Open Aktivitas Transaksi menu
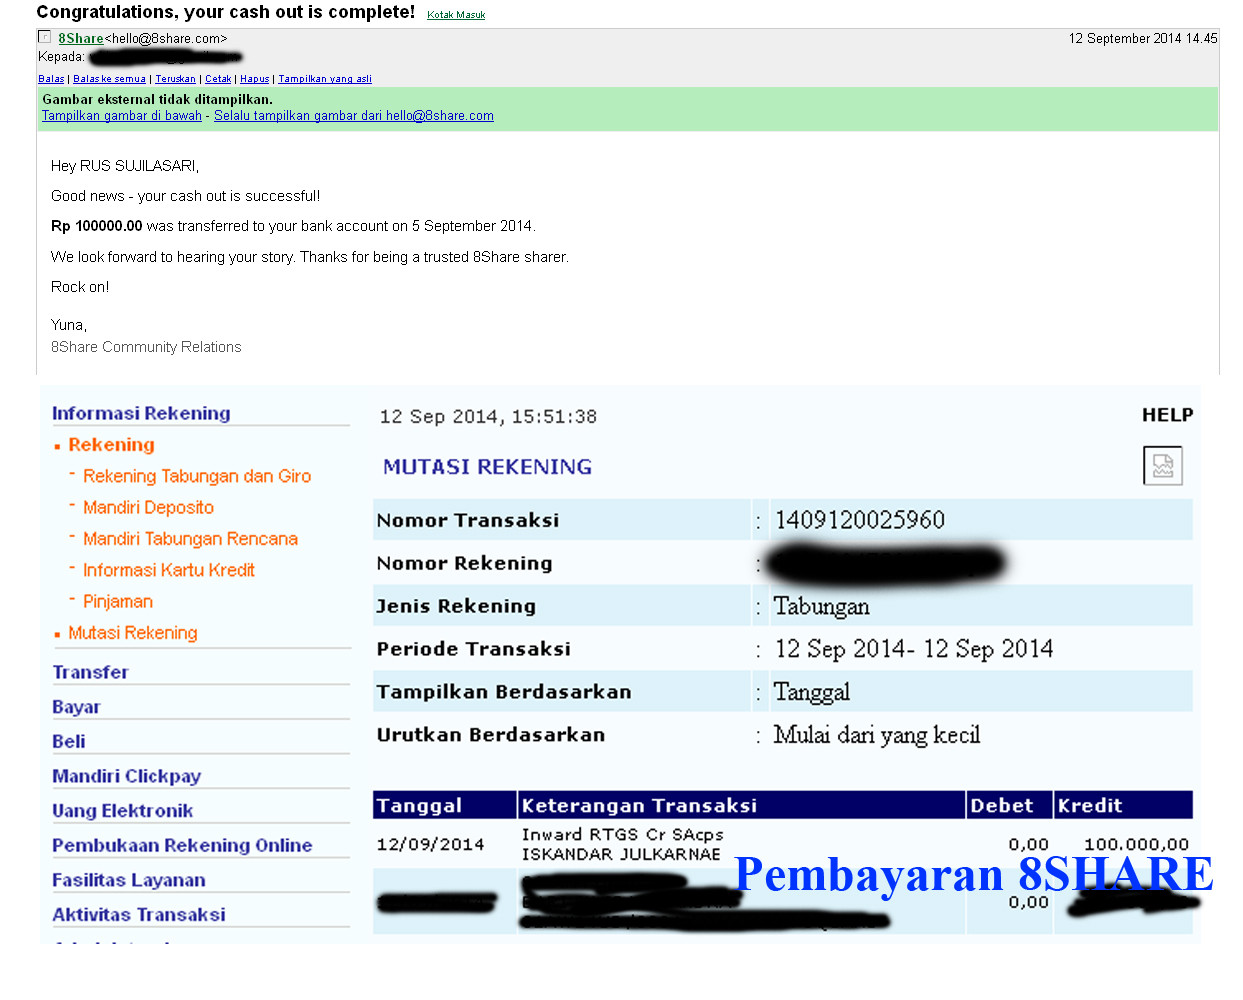The image size is (1243, 1000). pos(139,914)
